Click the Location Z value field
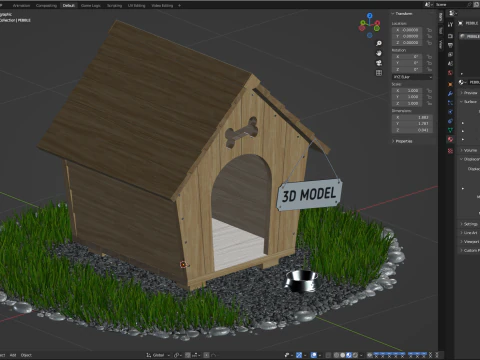This screenshot has width=480, height=360. tap(407, 43)
